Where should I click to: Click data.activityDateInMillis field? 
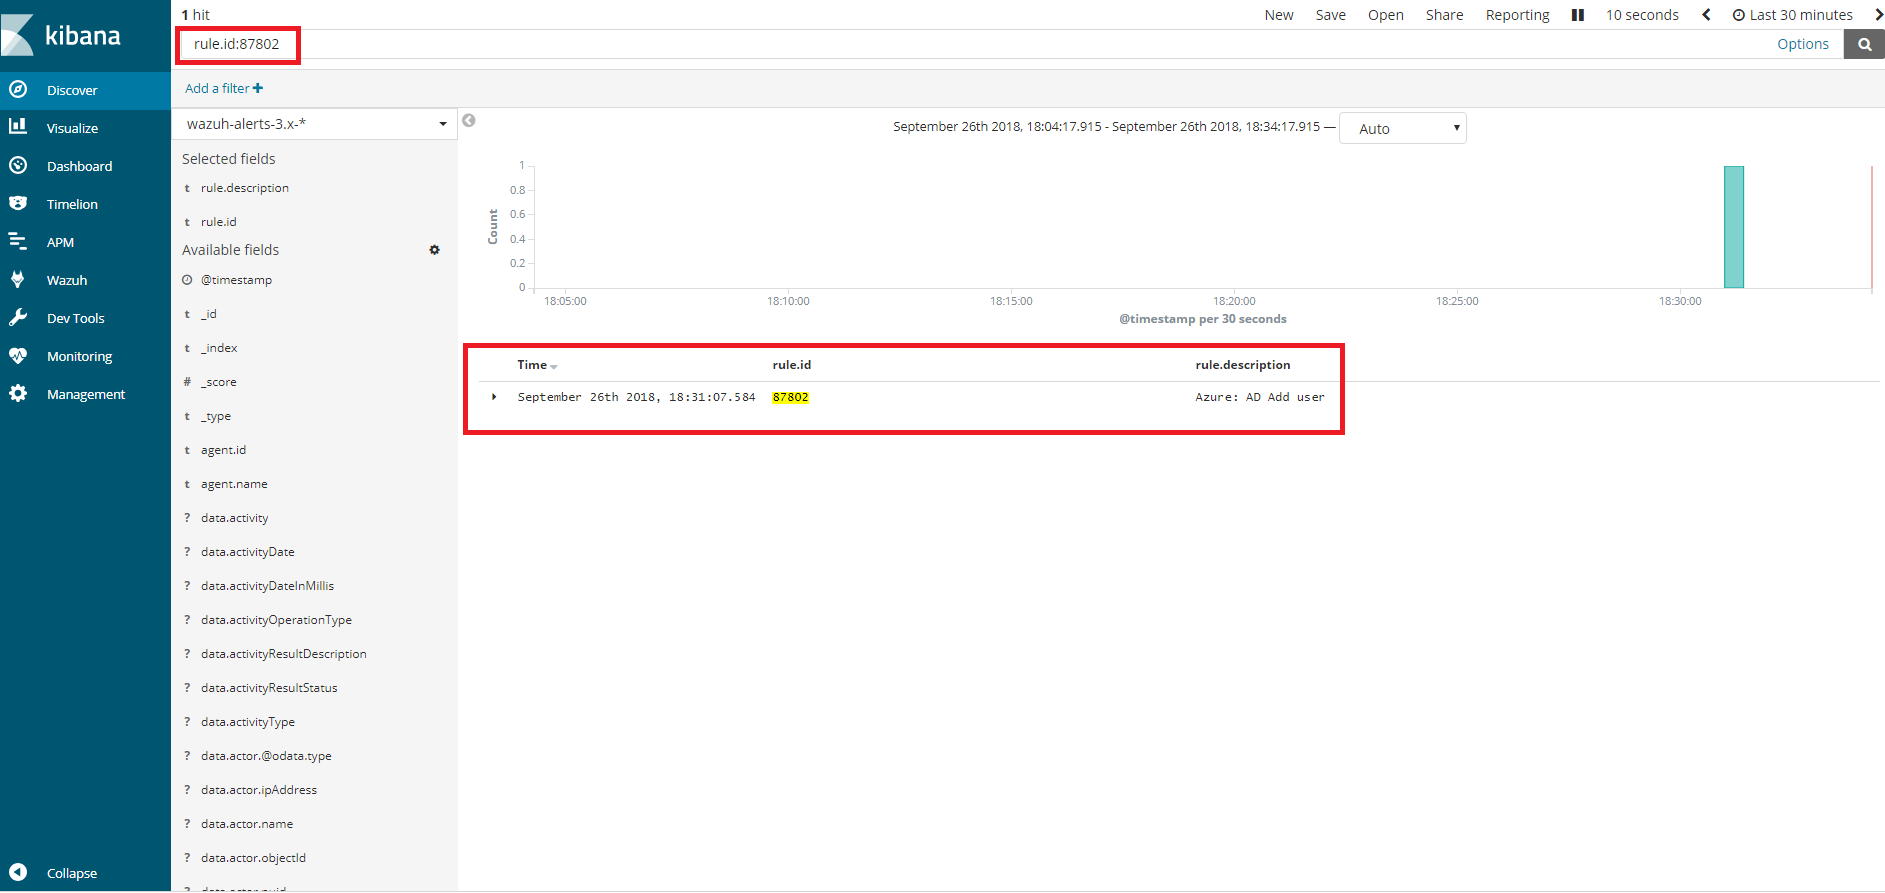267,586
